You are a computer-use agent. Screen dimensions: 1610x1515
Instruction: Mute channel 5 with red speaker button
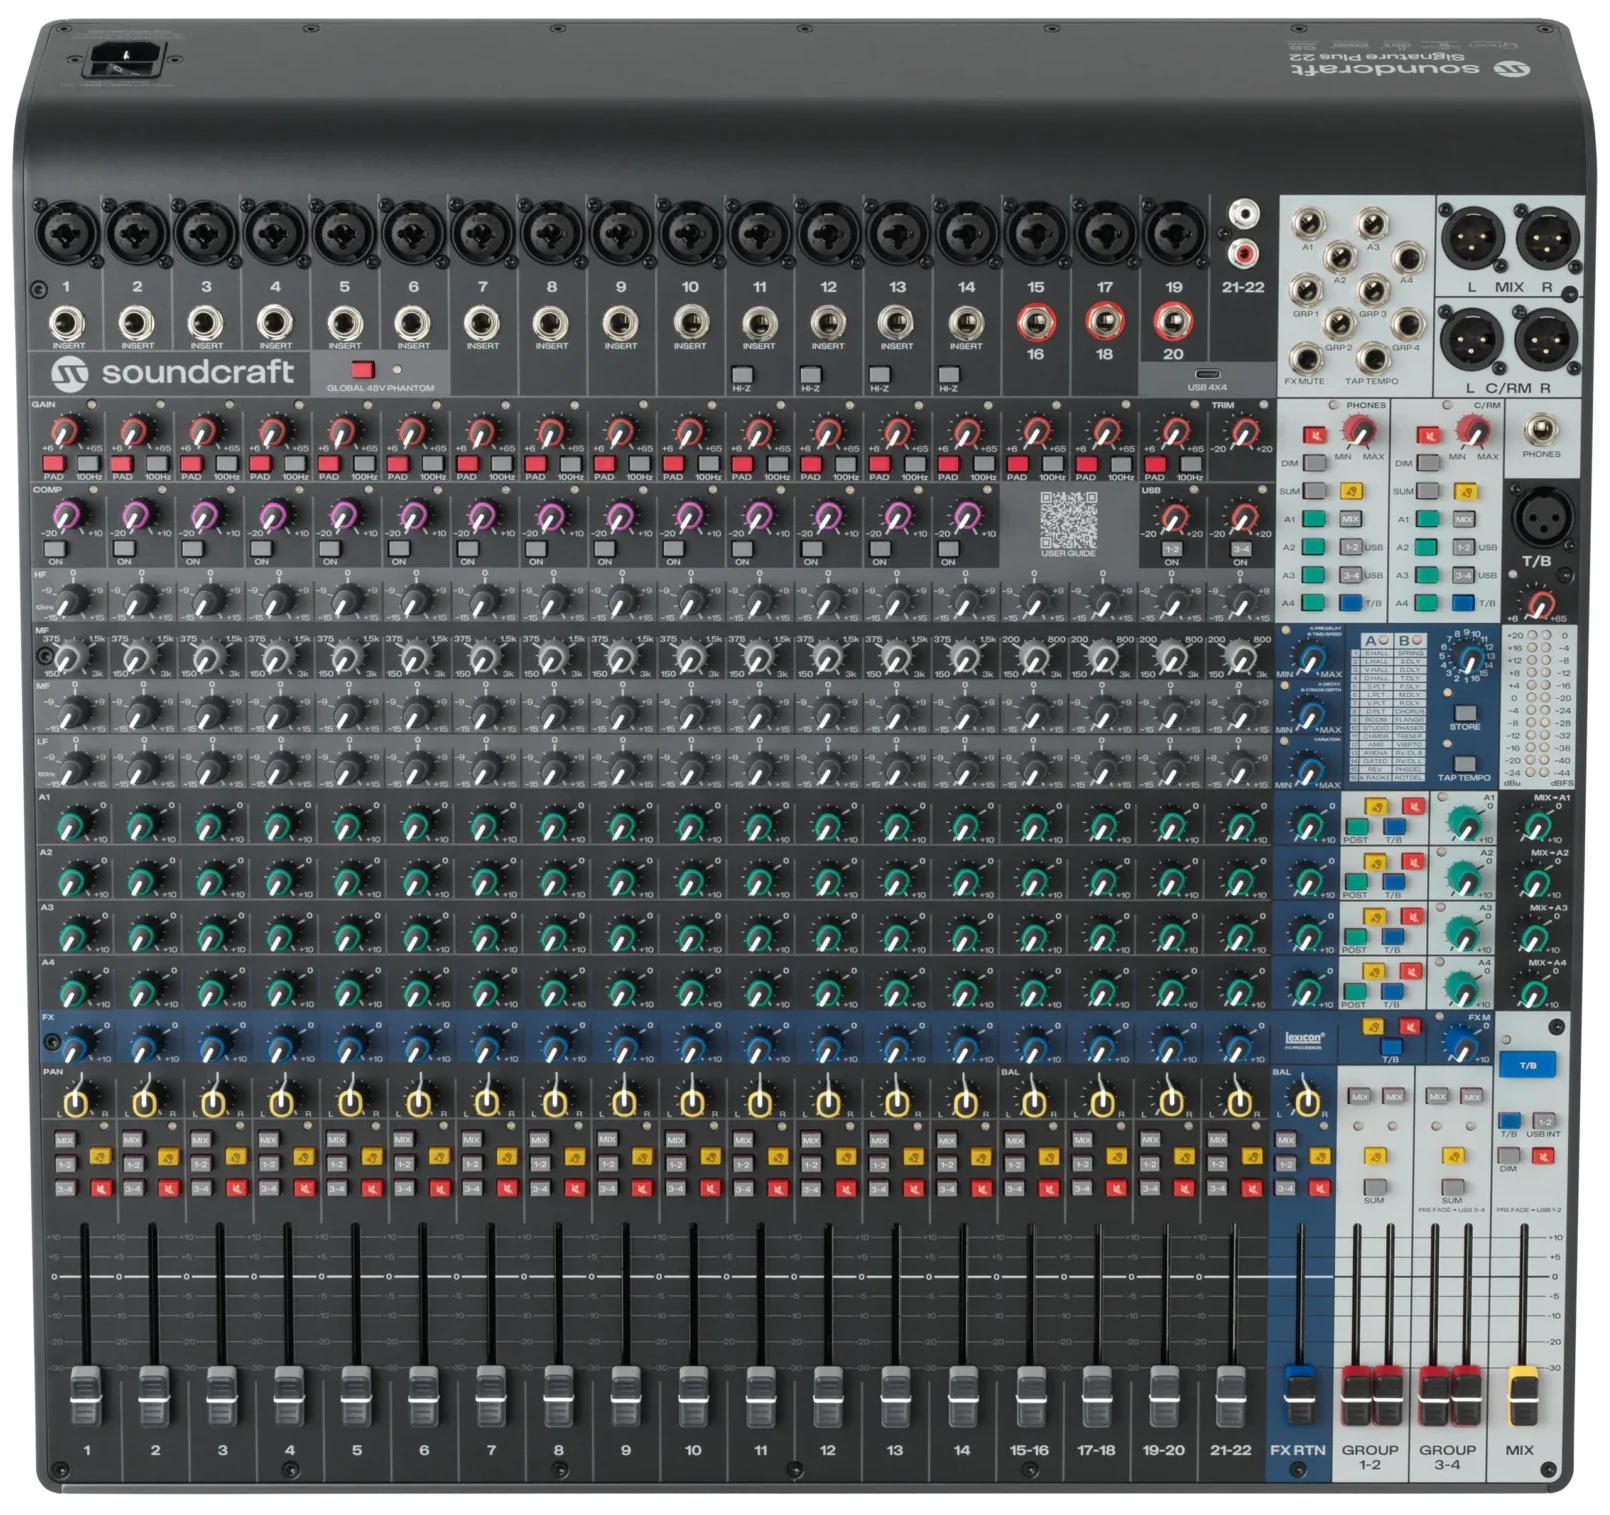pyautogui.click(x=372, y=1189)
